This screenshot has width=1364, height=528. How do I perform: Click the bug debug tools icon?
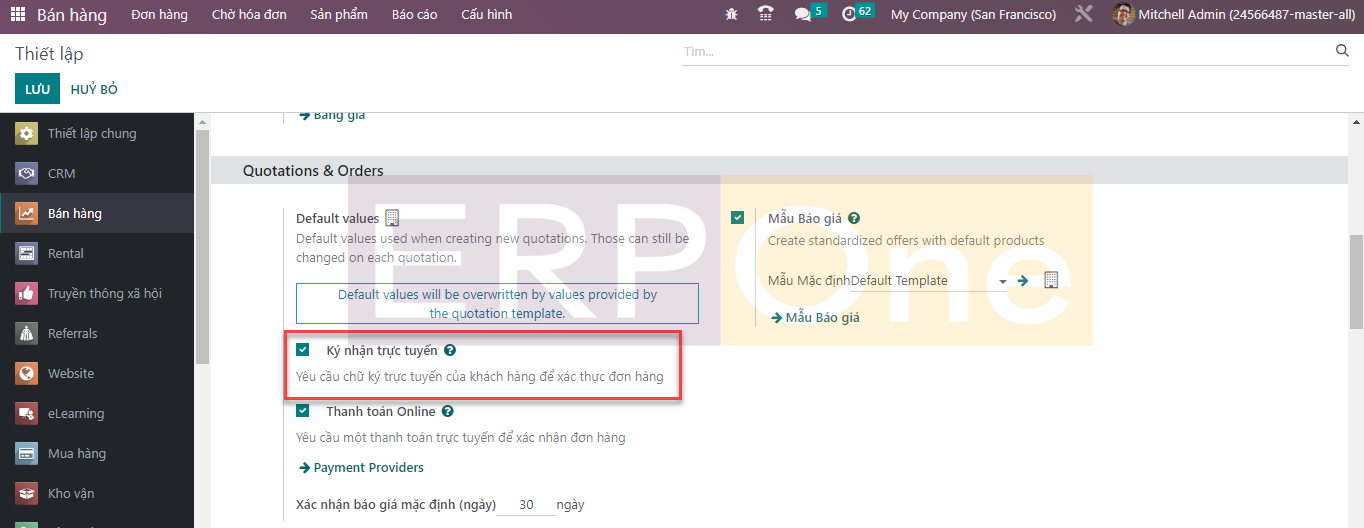coord(731,15)
